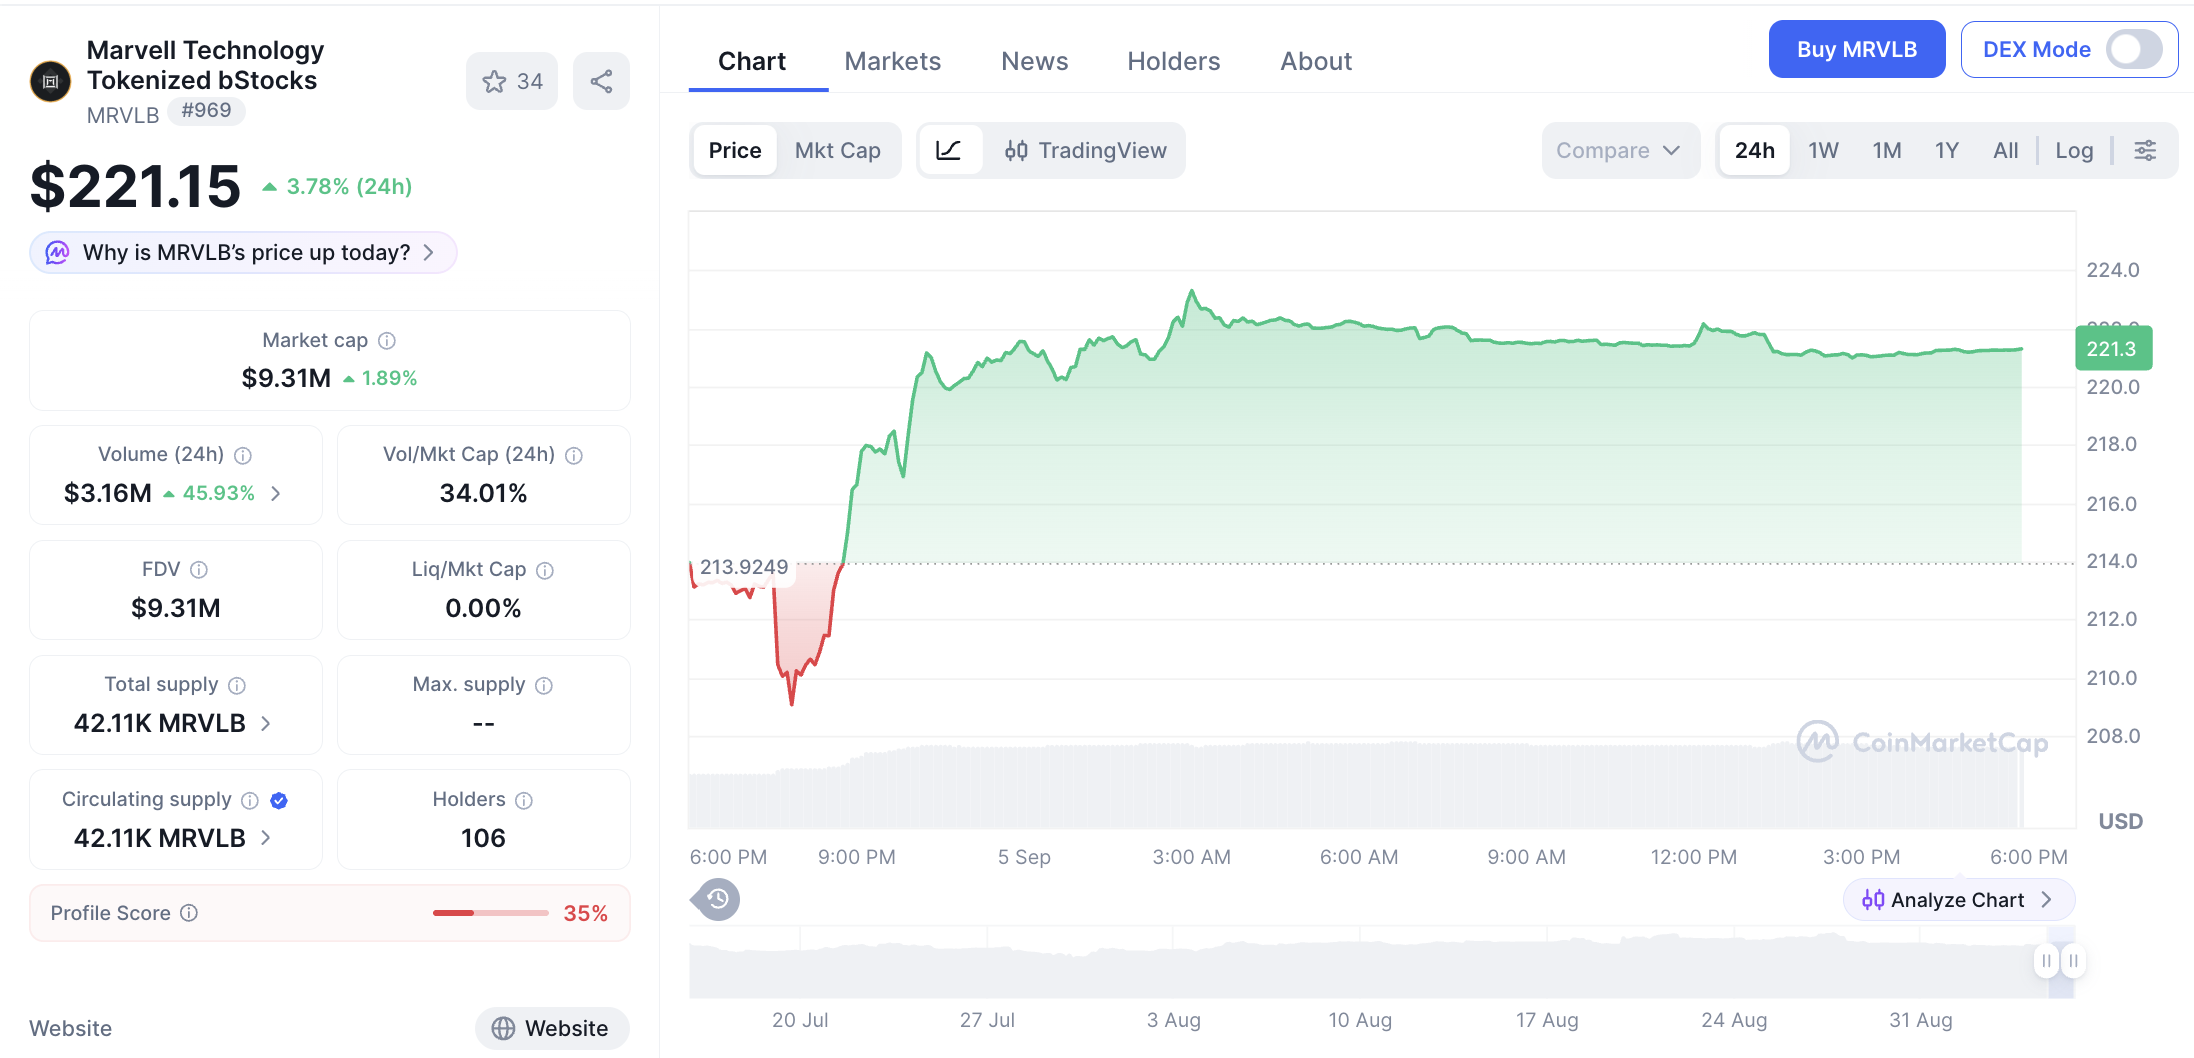Click the 34.01% Vol/Mkt Cap value
2194x1058 pixels.
(483, 493)
